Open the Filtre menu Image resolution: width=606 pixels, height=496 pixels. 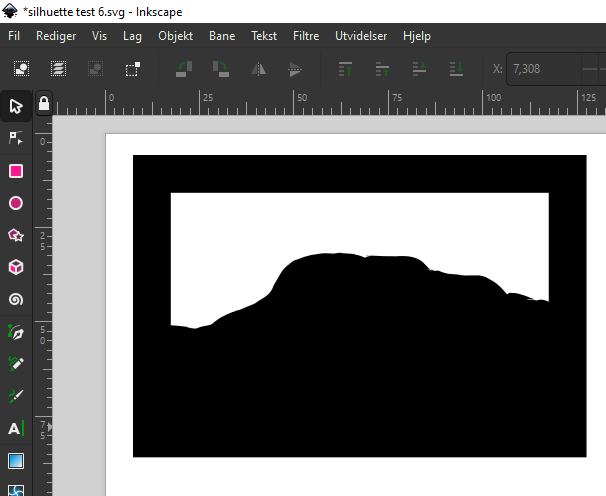click(306, 35)
